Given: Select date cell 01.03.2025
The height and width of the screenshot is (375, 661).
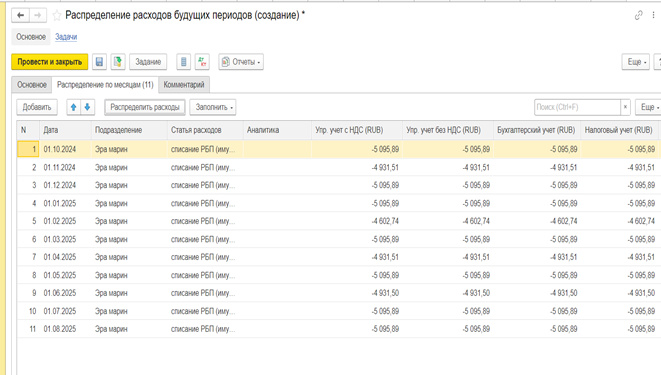Looking at the screenshot, I should click(x=65, y=239).
